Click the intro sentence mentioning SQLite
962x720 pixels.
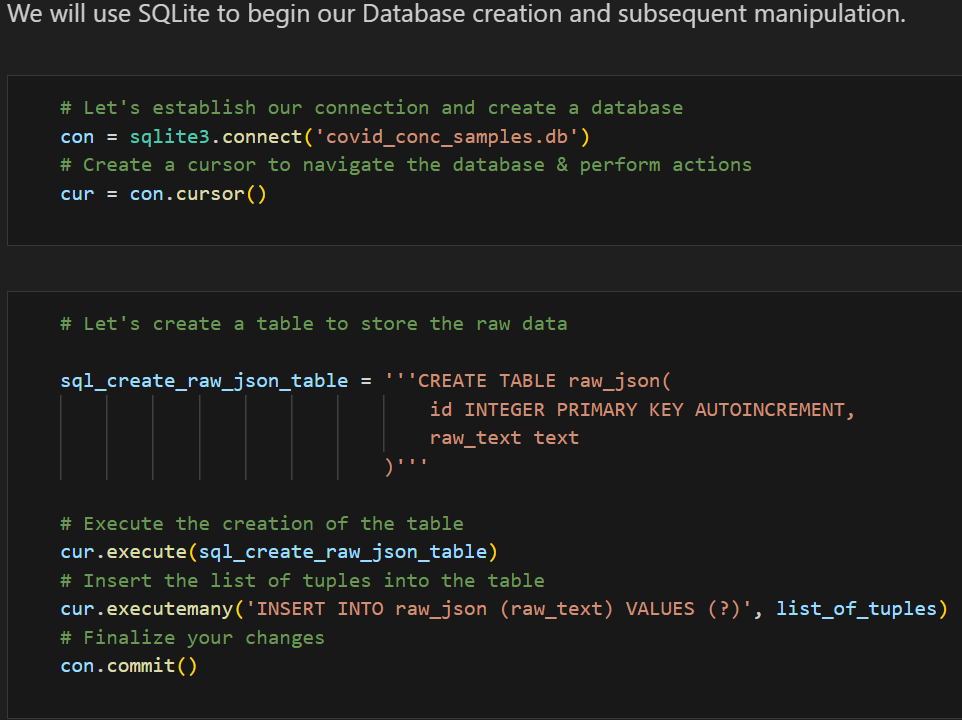point(455,17)
